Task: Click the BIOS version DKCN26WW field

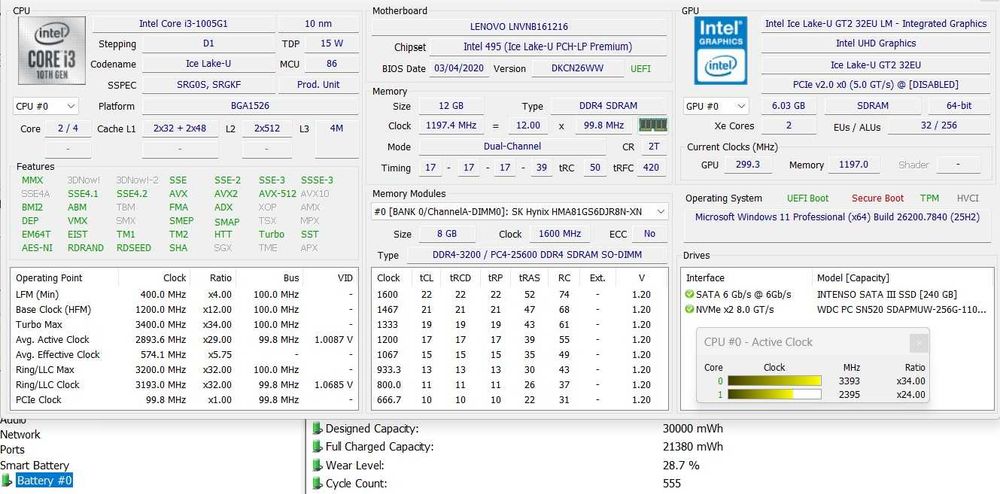Action: [x=578, y=68]
